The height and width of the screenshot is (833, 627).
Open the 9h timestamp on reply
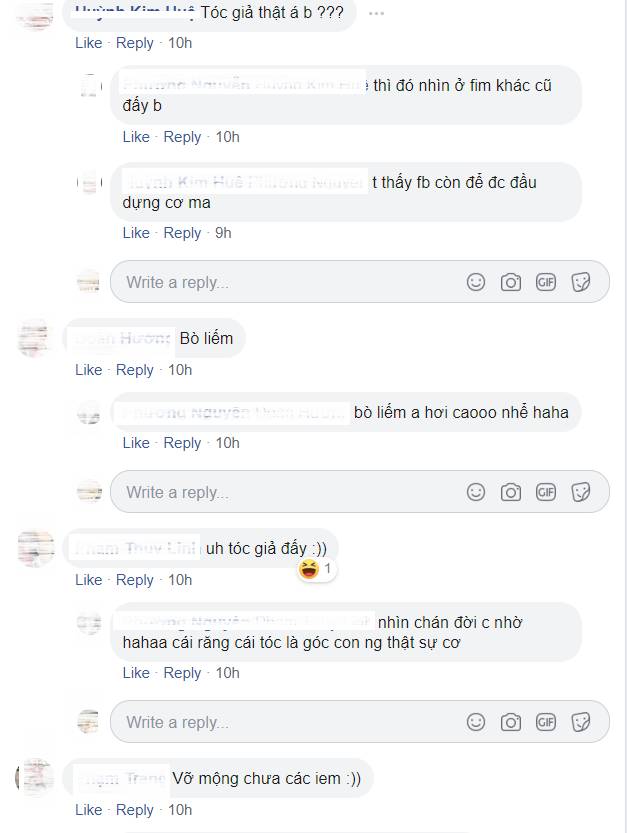click(223, 233)
